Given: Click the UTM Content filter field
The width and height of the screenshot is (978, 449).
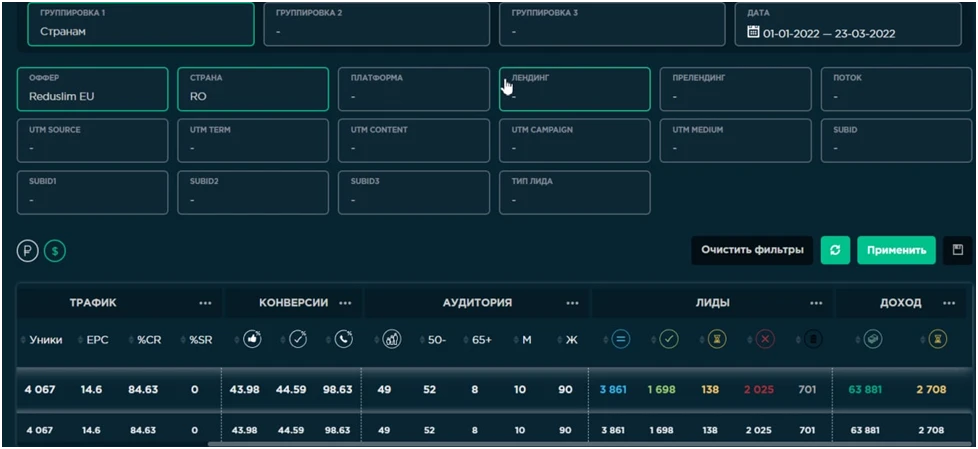Looking at the screenshot, I should pyautogui.click(x=414, y=141).
